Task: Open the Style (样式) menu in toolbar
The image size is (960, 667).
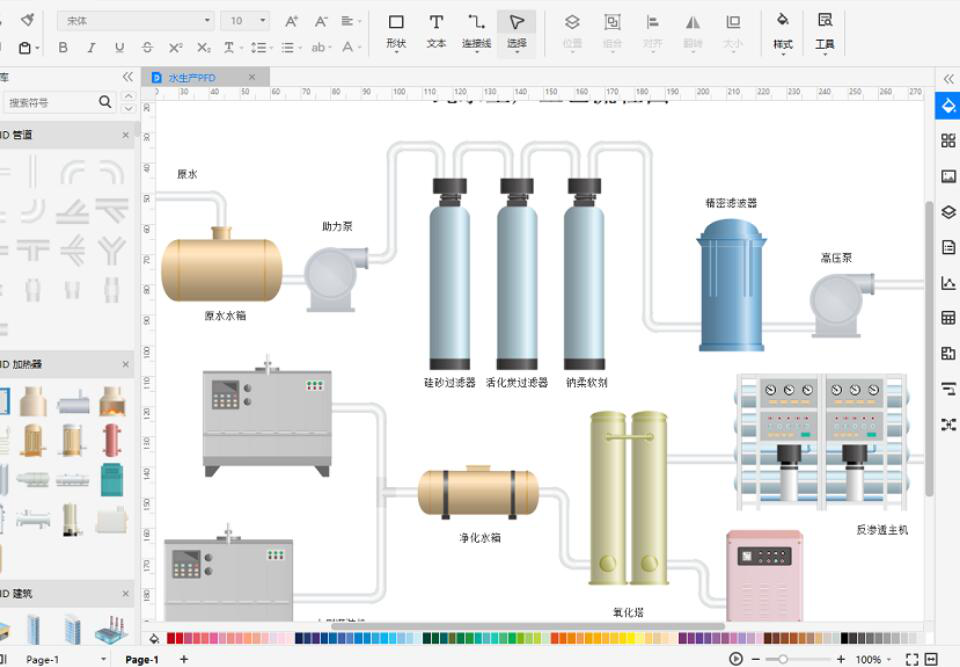Action: point(783,31)
